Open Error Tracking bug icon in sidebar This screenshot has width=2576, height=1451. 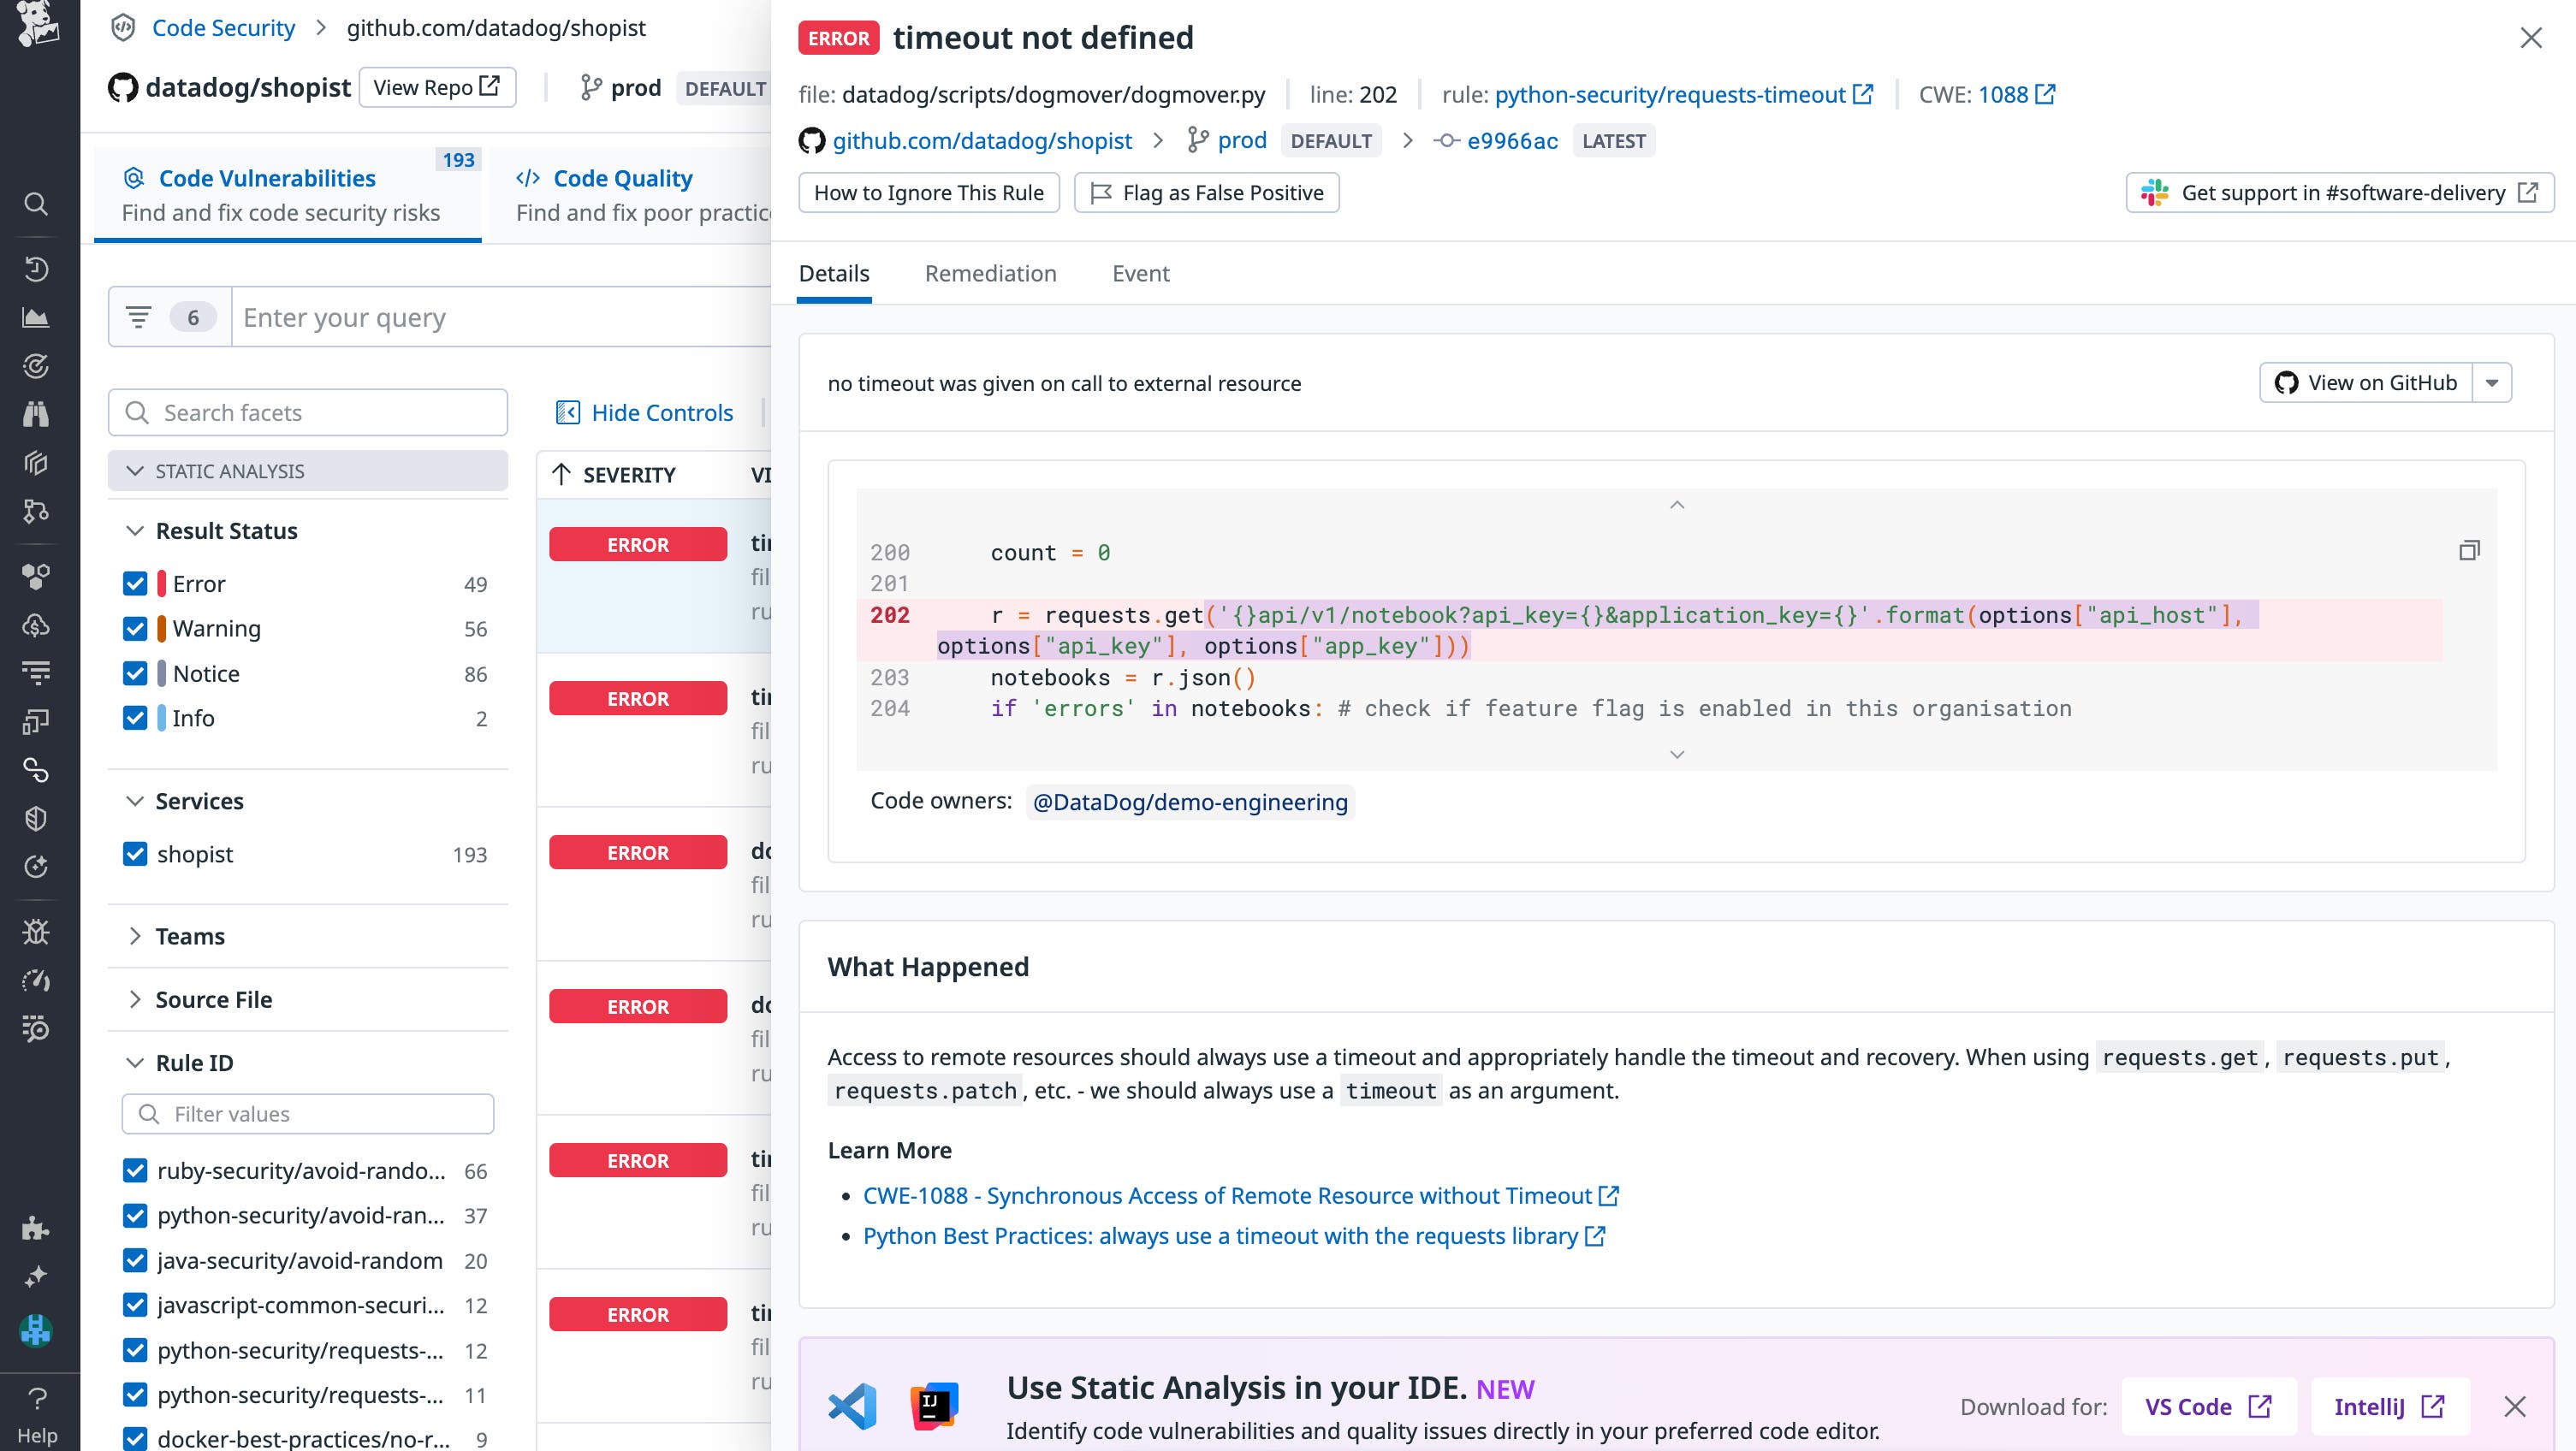[37, 931]
